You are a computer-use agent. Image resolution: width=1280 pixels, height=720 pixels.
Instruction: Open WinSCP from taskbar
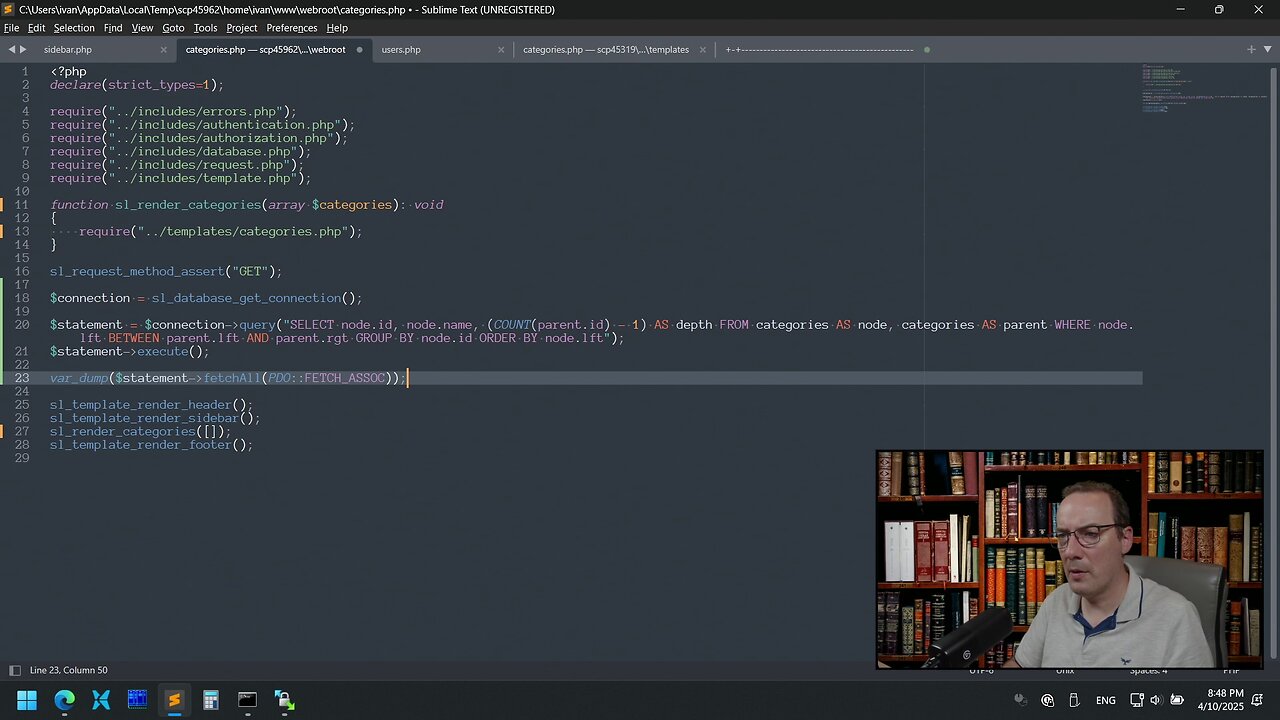point(284,700)
